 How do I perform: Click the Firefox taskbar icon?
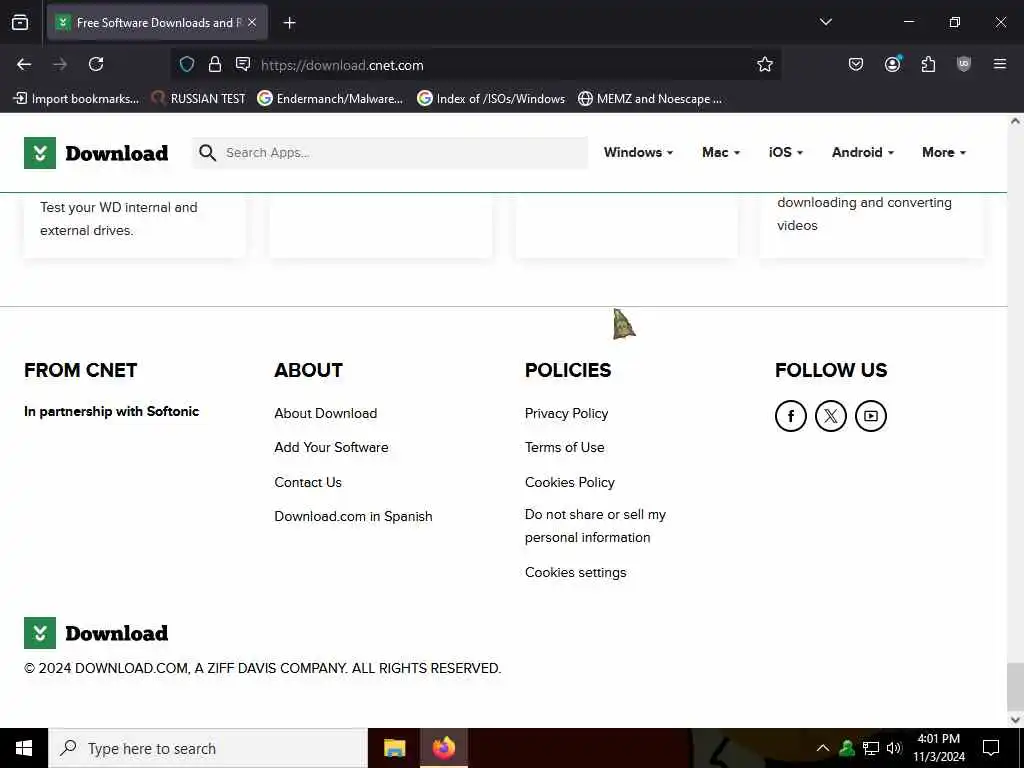[443, 748]
